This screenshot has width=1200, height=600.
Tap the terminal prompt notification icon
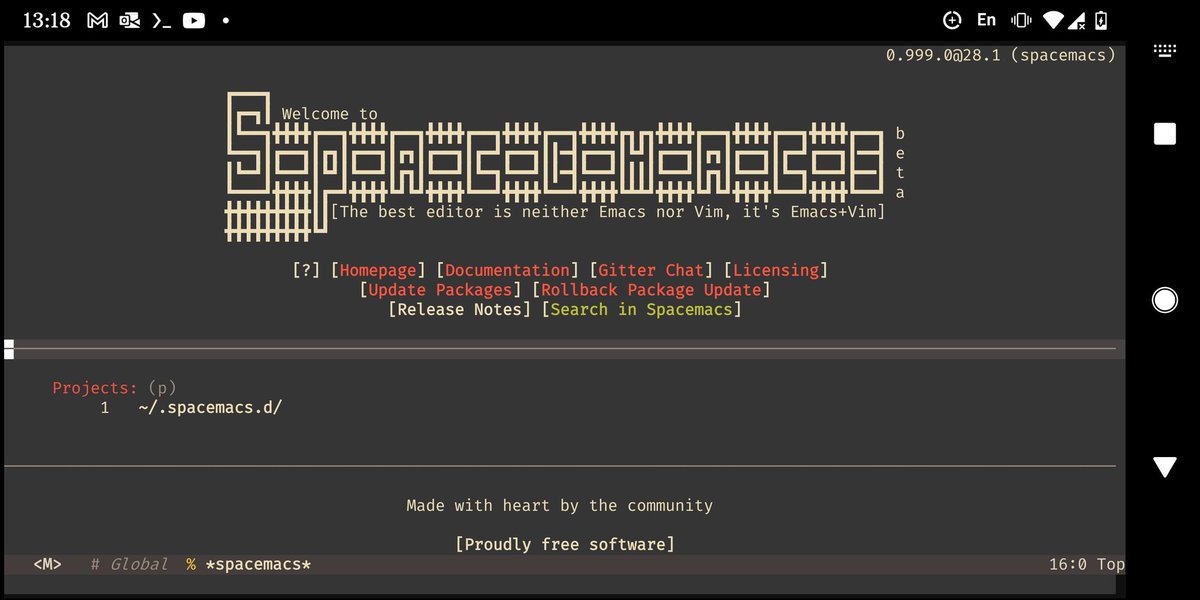tap(161, 20)
